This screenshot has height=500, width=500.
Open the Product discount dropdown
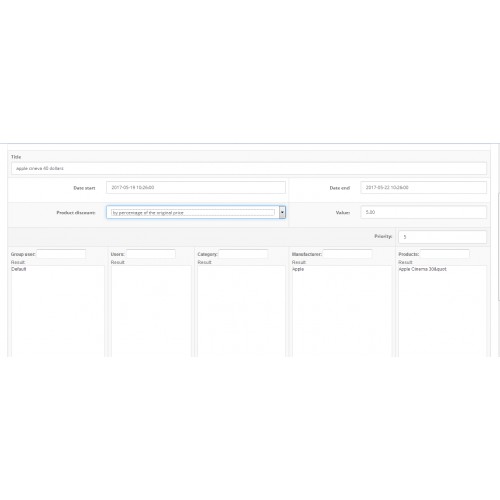(196, 212)
